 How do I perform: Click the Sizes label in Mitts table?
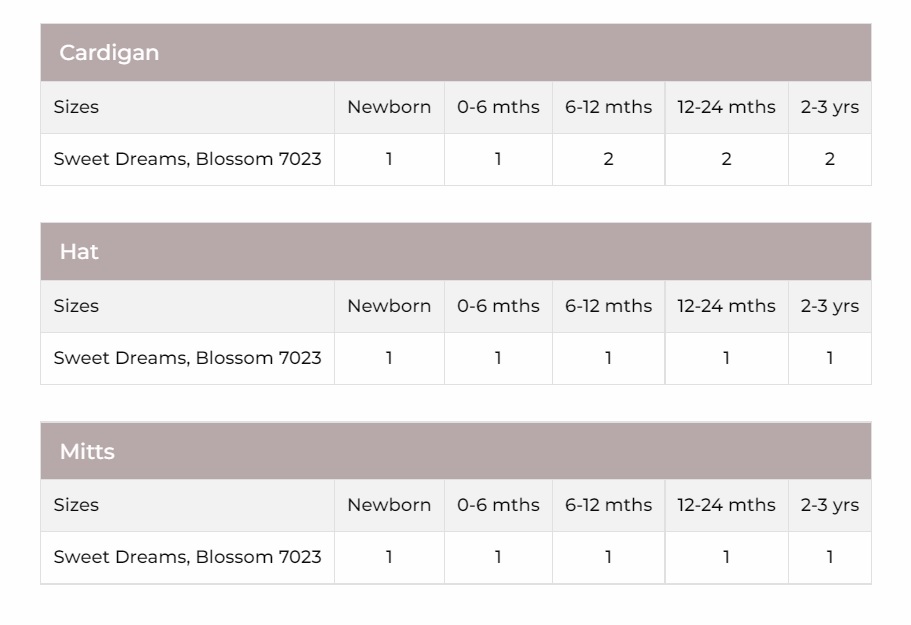click(x=76, y=505)
